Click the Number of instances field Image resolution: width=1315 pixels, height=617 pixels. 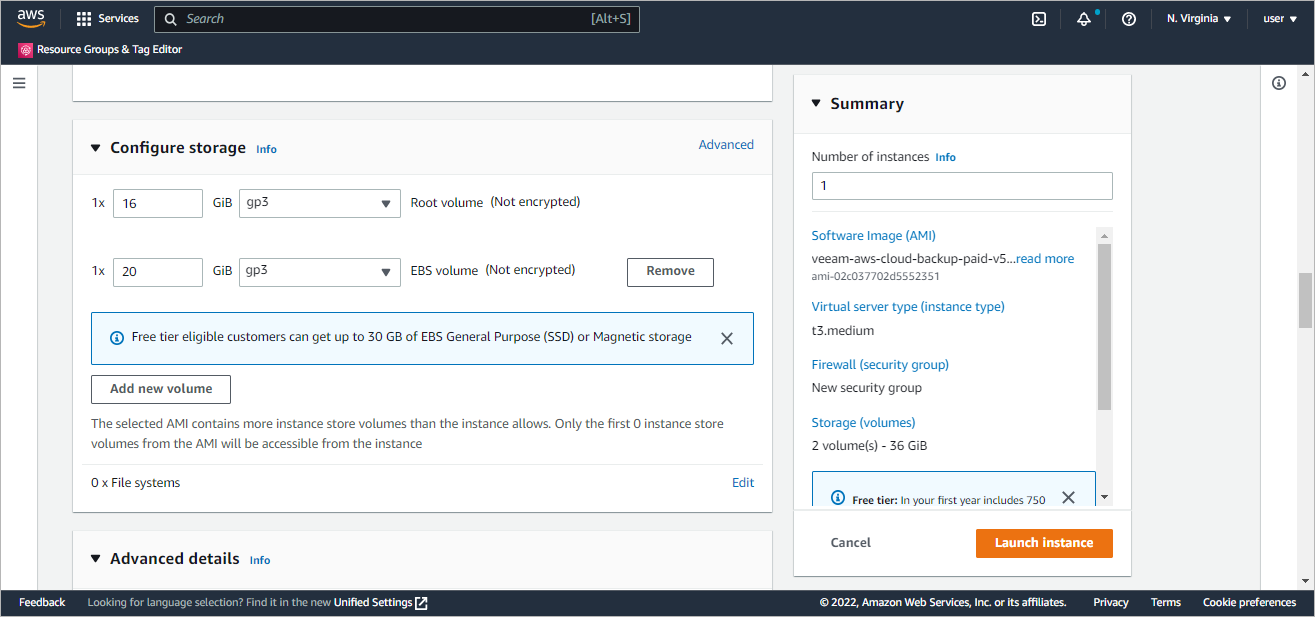click(x=962, y=186)
